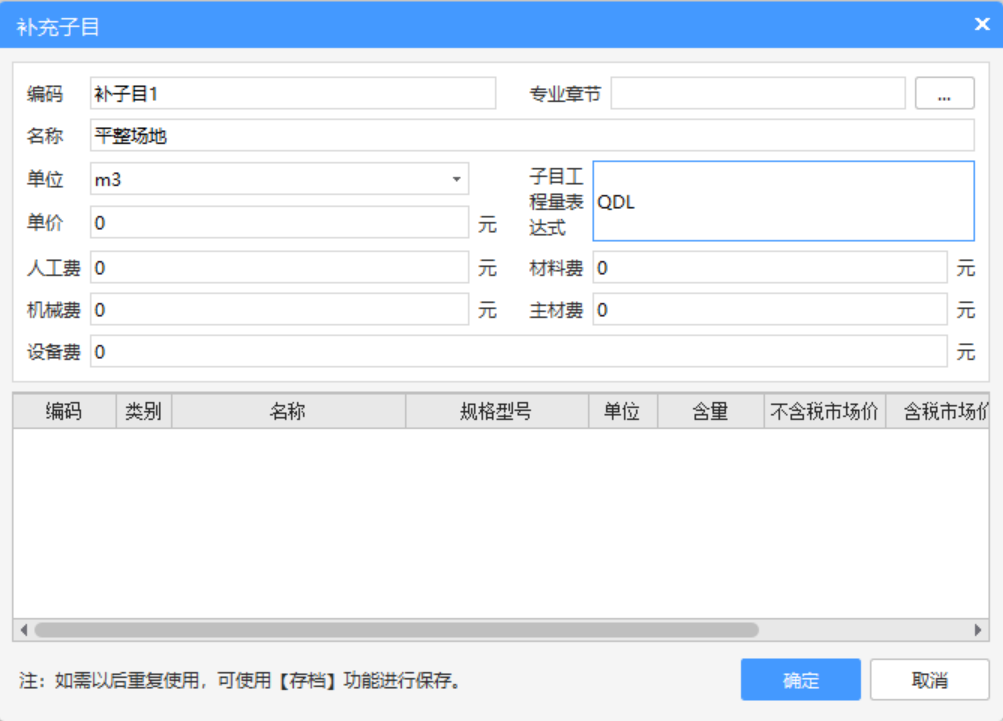The image size is (1003, 721).
Task: Click the 名称 field containing 平整场地
Action: pyautogui.click(x=531, y=136)
